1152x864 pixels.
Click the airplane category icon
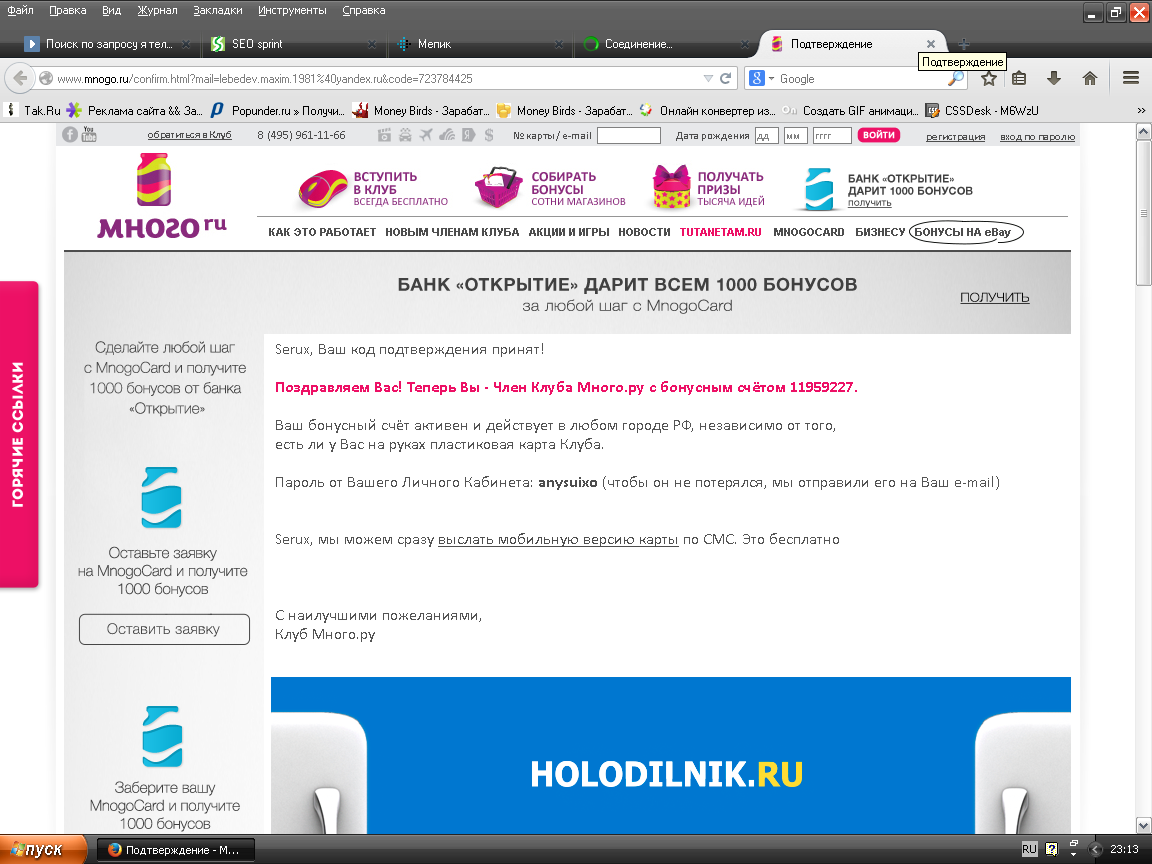pos(426,135)
